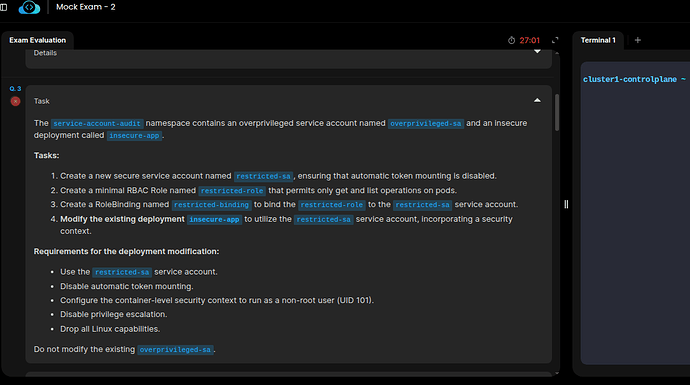
Task: Select the Terminal 1 tab
Action: coord(598,40)
